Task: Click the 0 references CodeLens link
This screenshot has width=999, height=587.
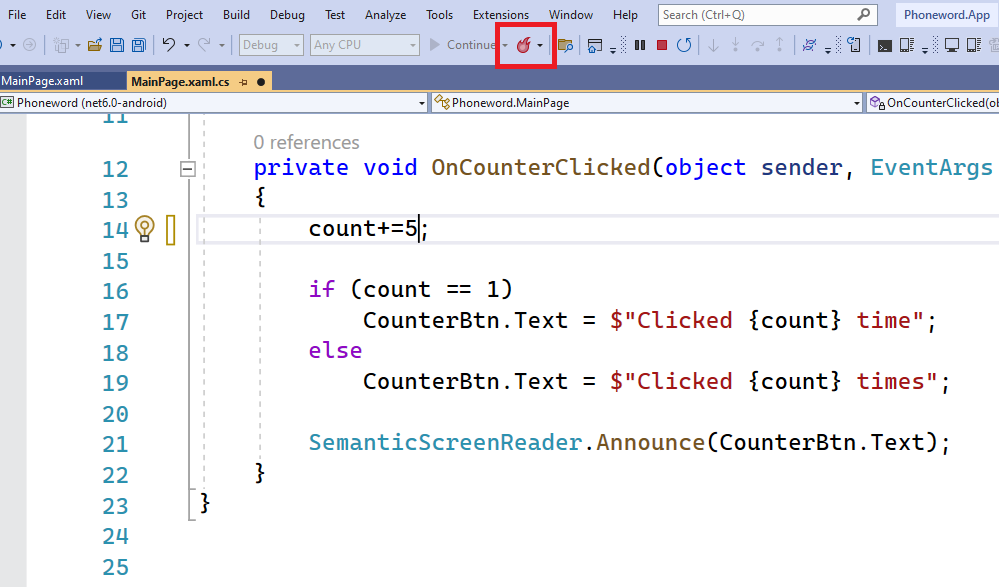Action: tap(306, 142)
